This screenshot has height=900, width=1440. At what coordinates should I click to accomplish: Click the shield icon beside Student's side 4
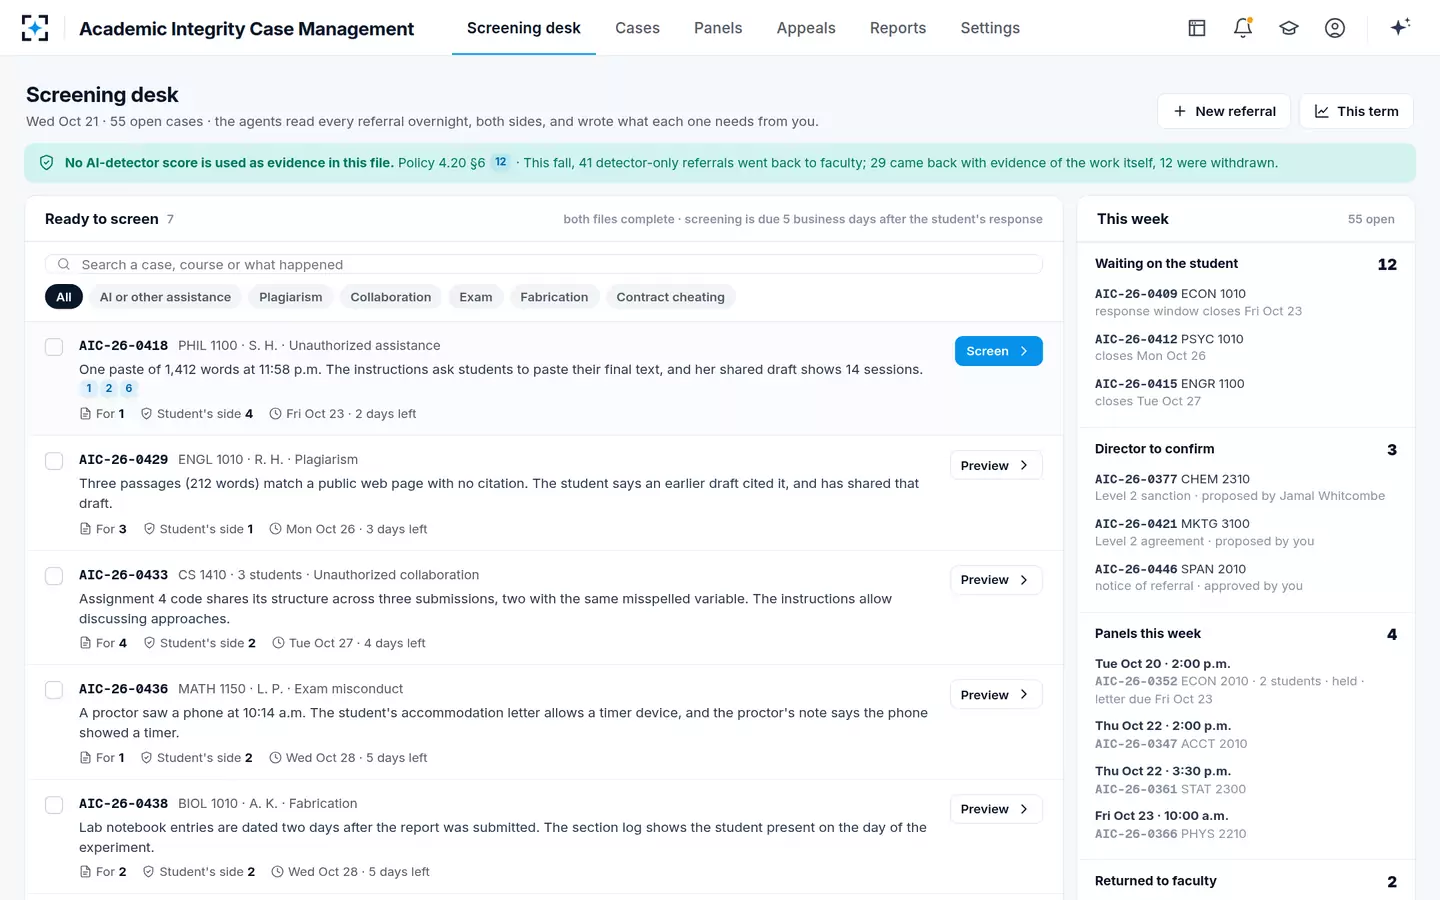147,414
